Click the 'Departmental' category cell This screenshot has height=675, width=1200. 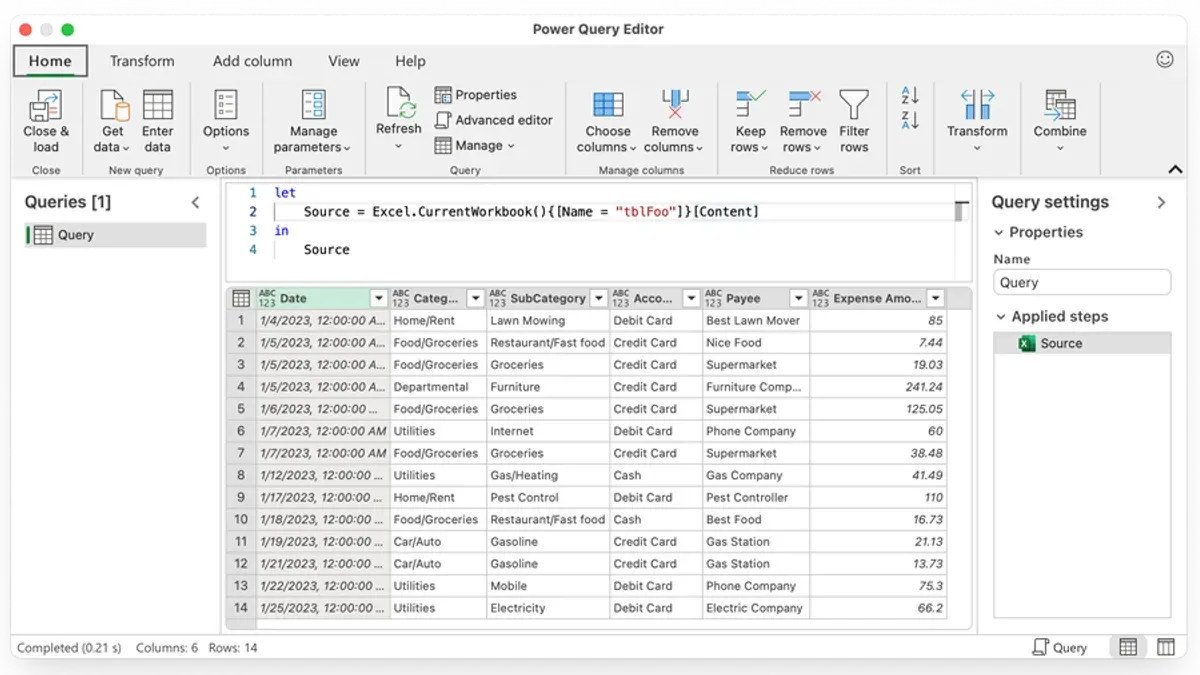[438, 387]
